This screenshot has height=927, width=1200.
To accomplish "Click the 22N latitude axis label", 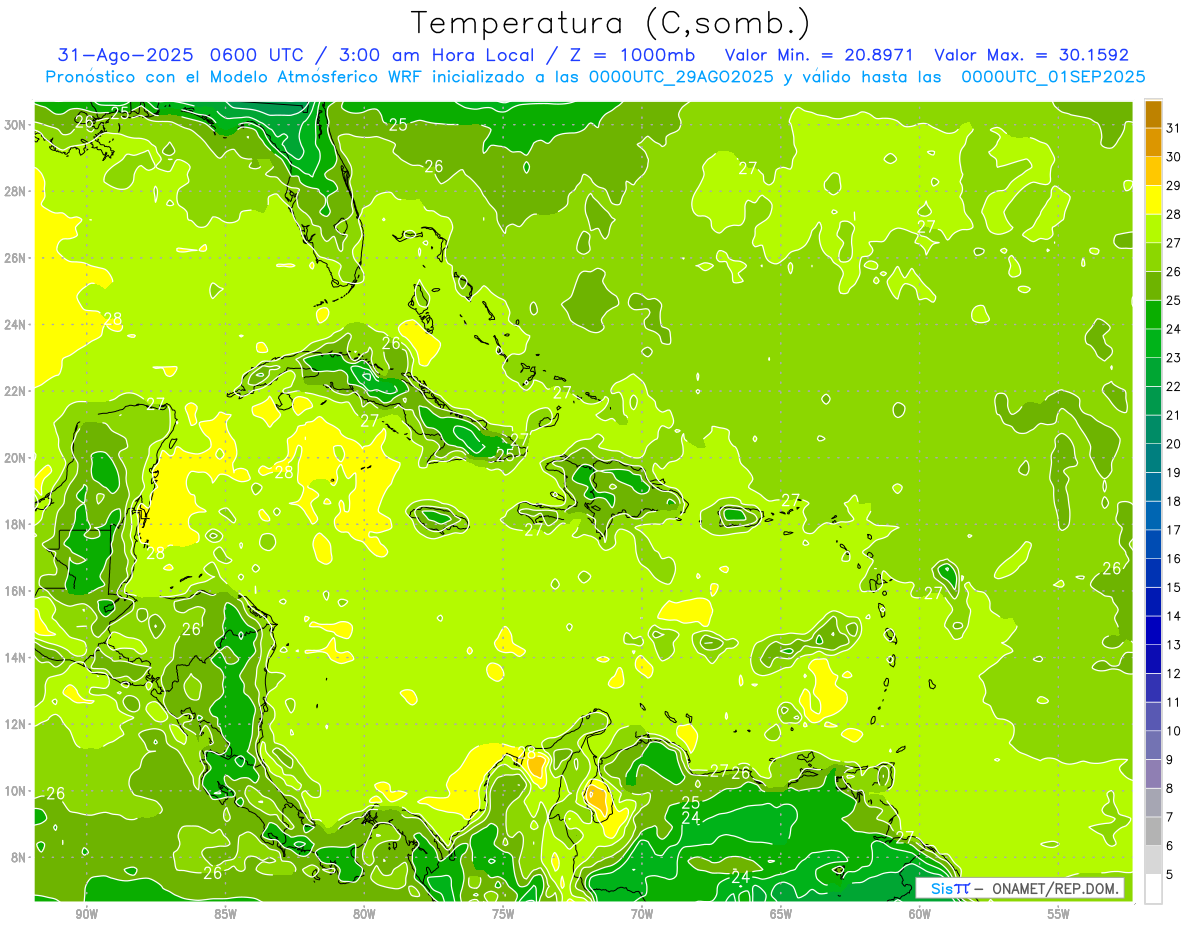I will pos(16,391).
